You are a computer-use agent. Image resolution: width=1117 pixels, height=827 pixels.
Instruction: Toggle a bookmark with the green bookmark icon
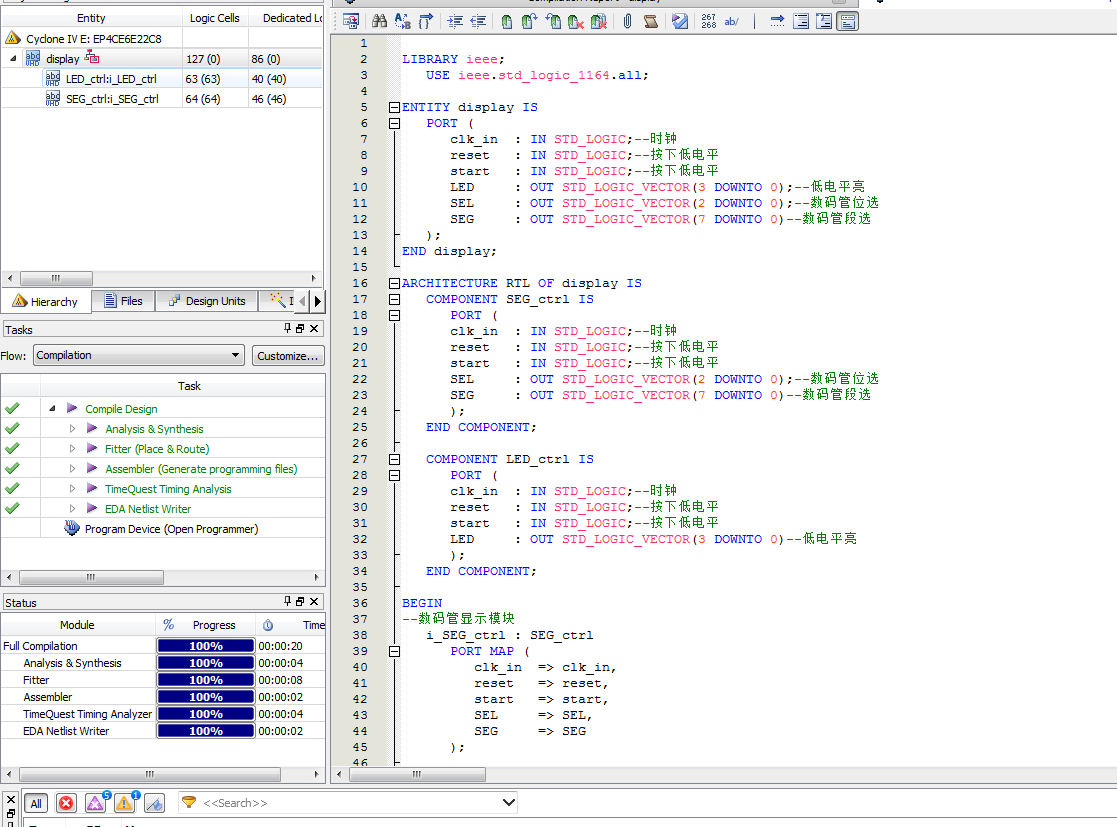point(506,21)
